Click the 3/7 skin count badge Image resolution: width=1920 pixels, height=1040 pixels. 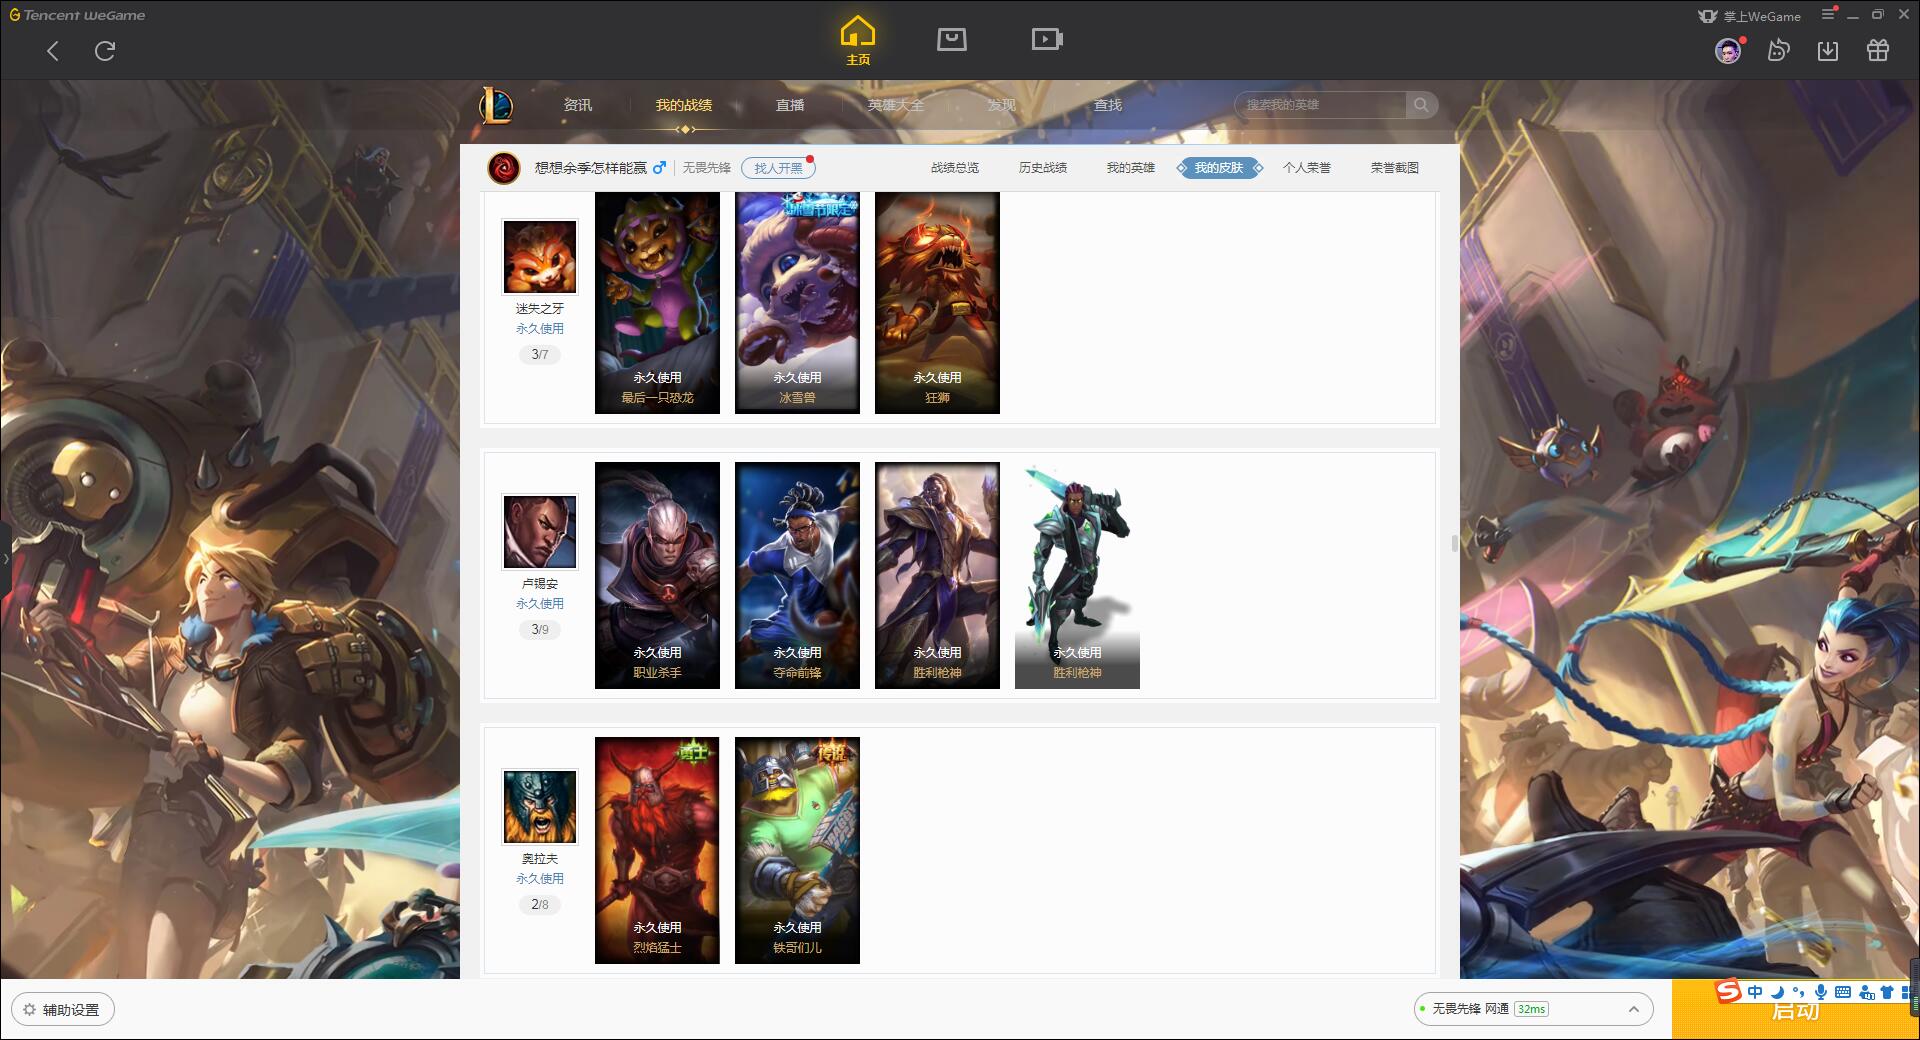coord(540,354)
